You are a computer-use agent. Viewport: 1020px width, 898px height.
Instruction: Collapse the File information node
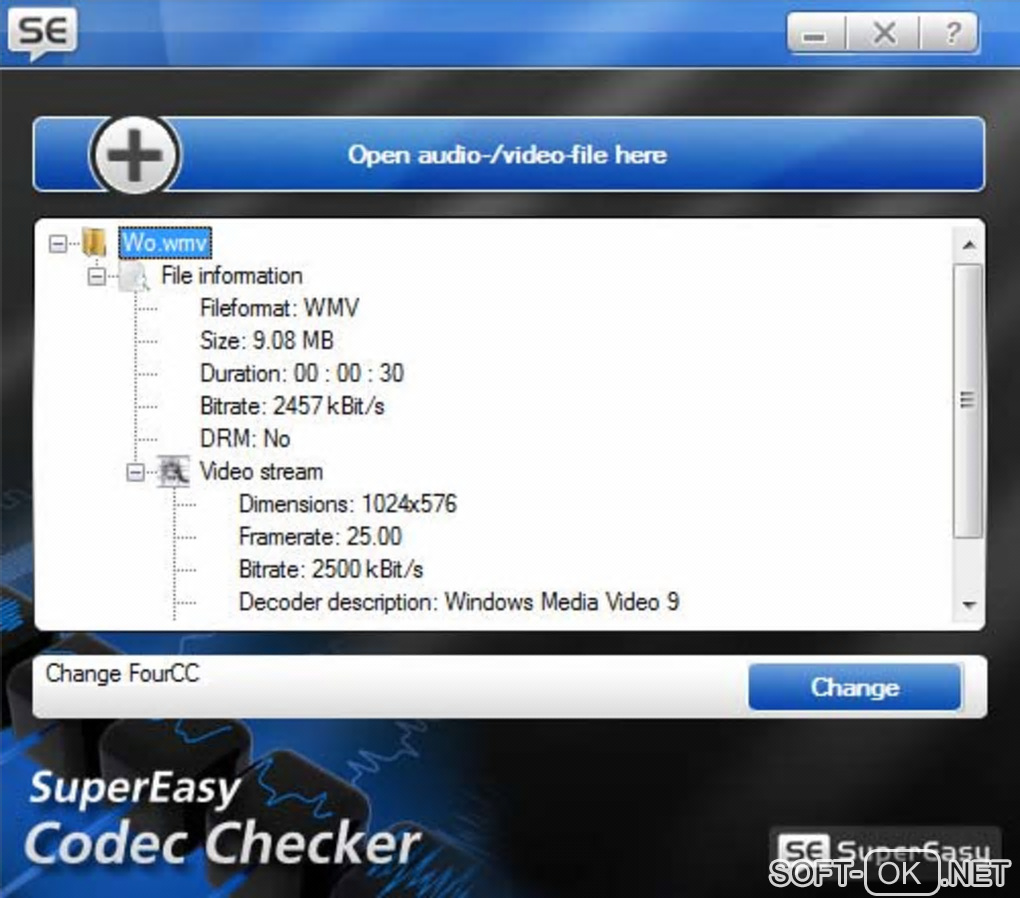(96, 277)
